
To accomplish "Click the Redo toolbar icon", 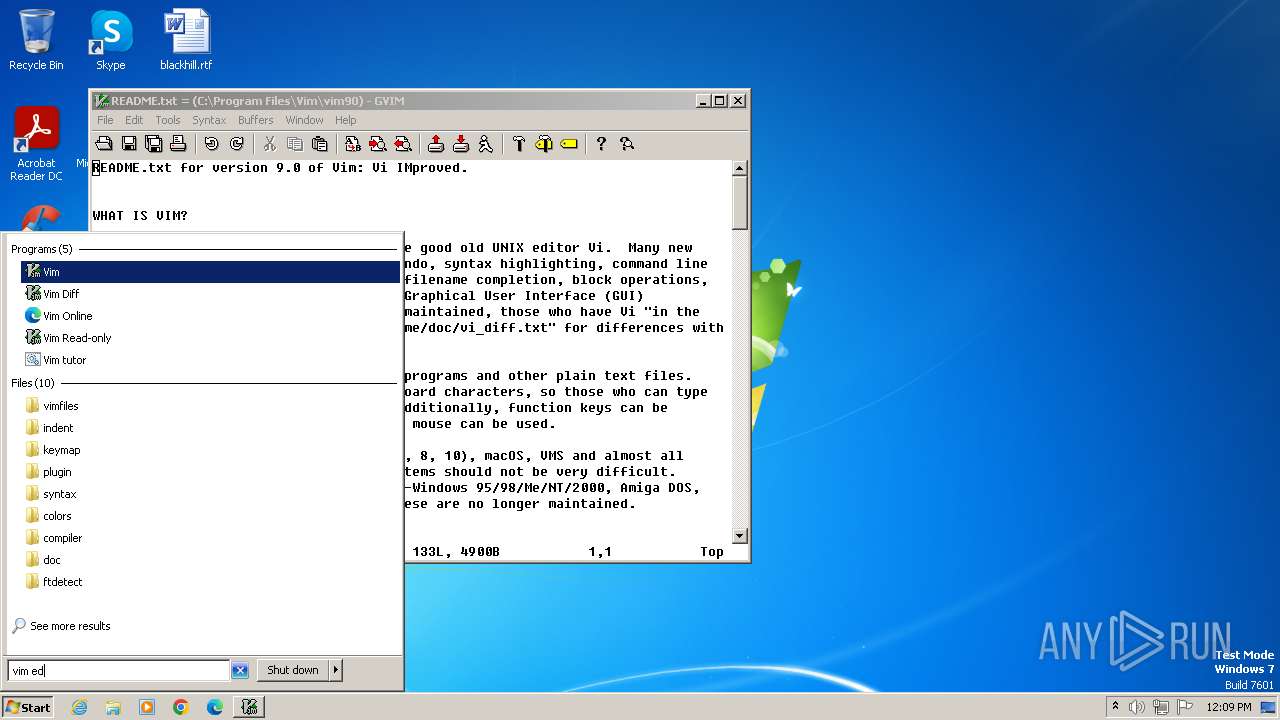I will [237, 144].
